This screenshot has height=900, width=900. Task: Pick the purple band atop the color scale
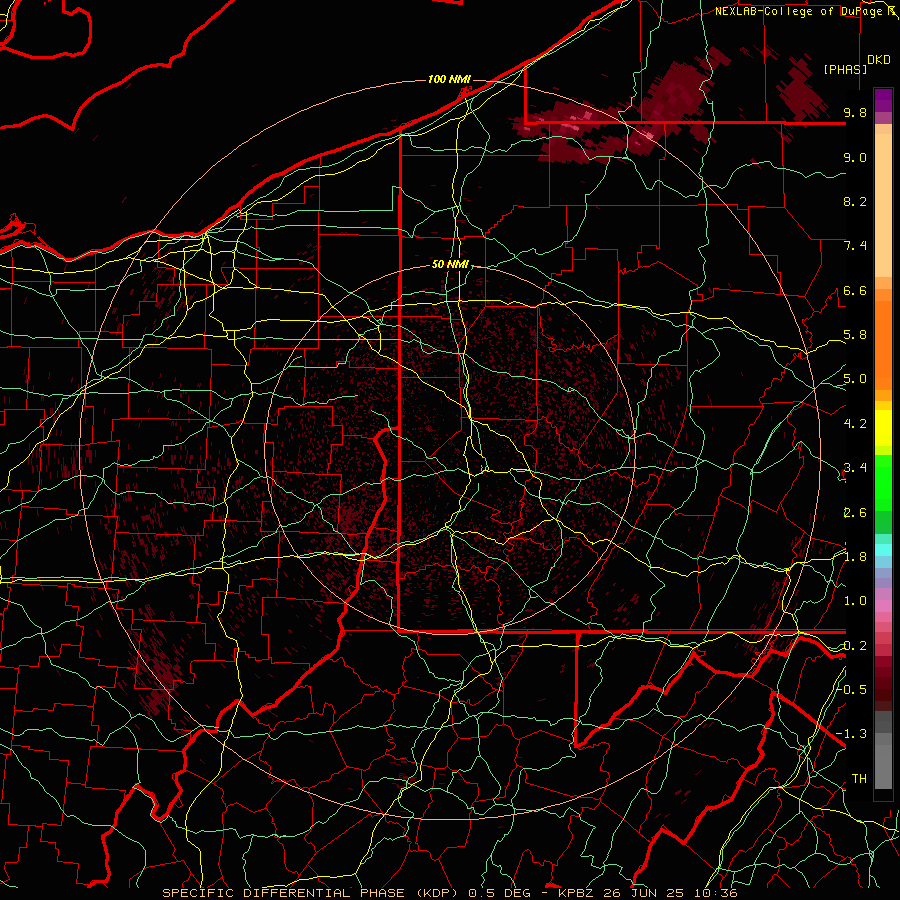click(x=883, y=100)
